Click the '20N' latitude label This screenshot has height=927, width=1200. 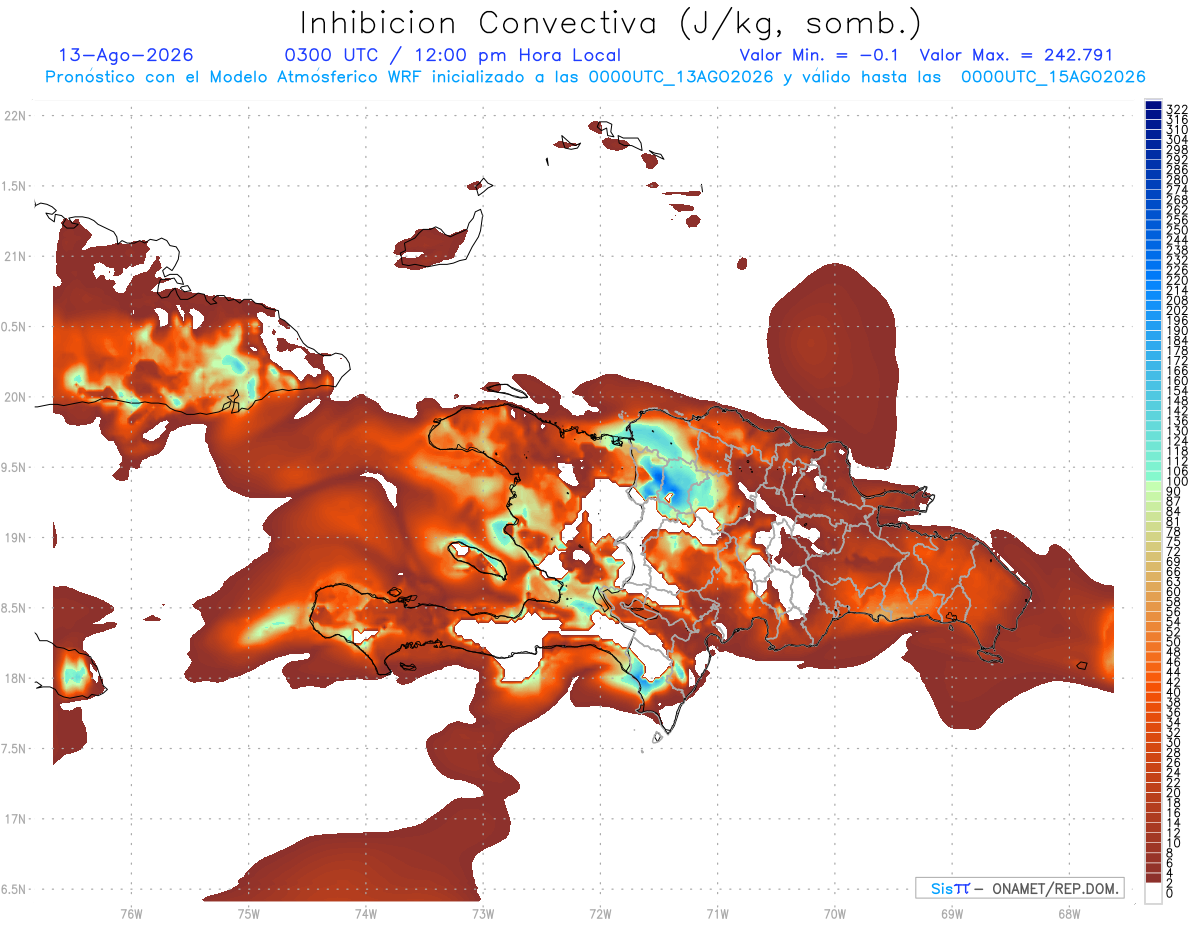click(15, 397)
